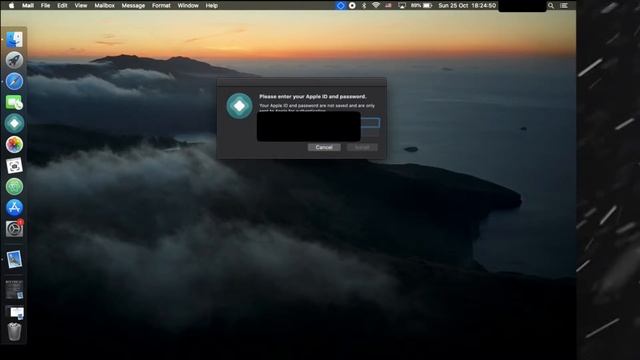Open Preview app icon in Dock
This screenshot has height=360, width=640.
(x=14, y=259)
